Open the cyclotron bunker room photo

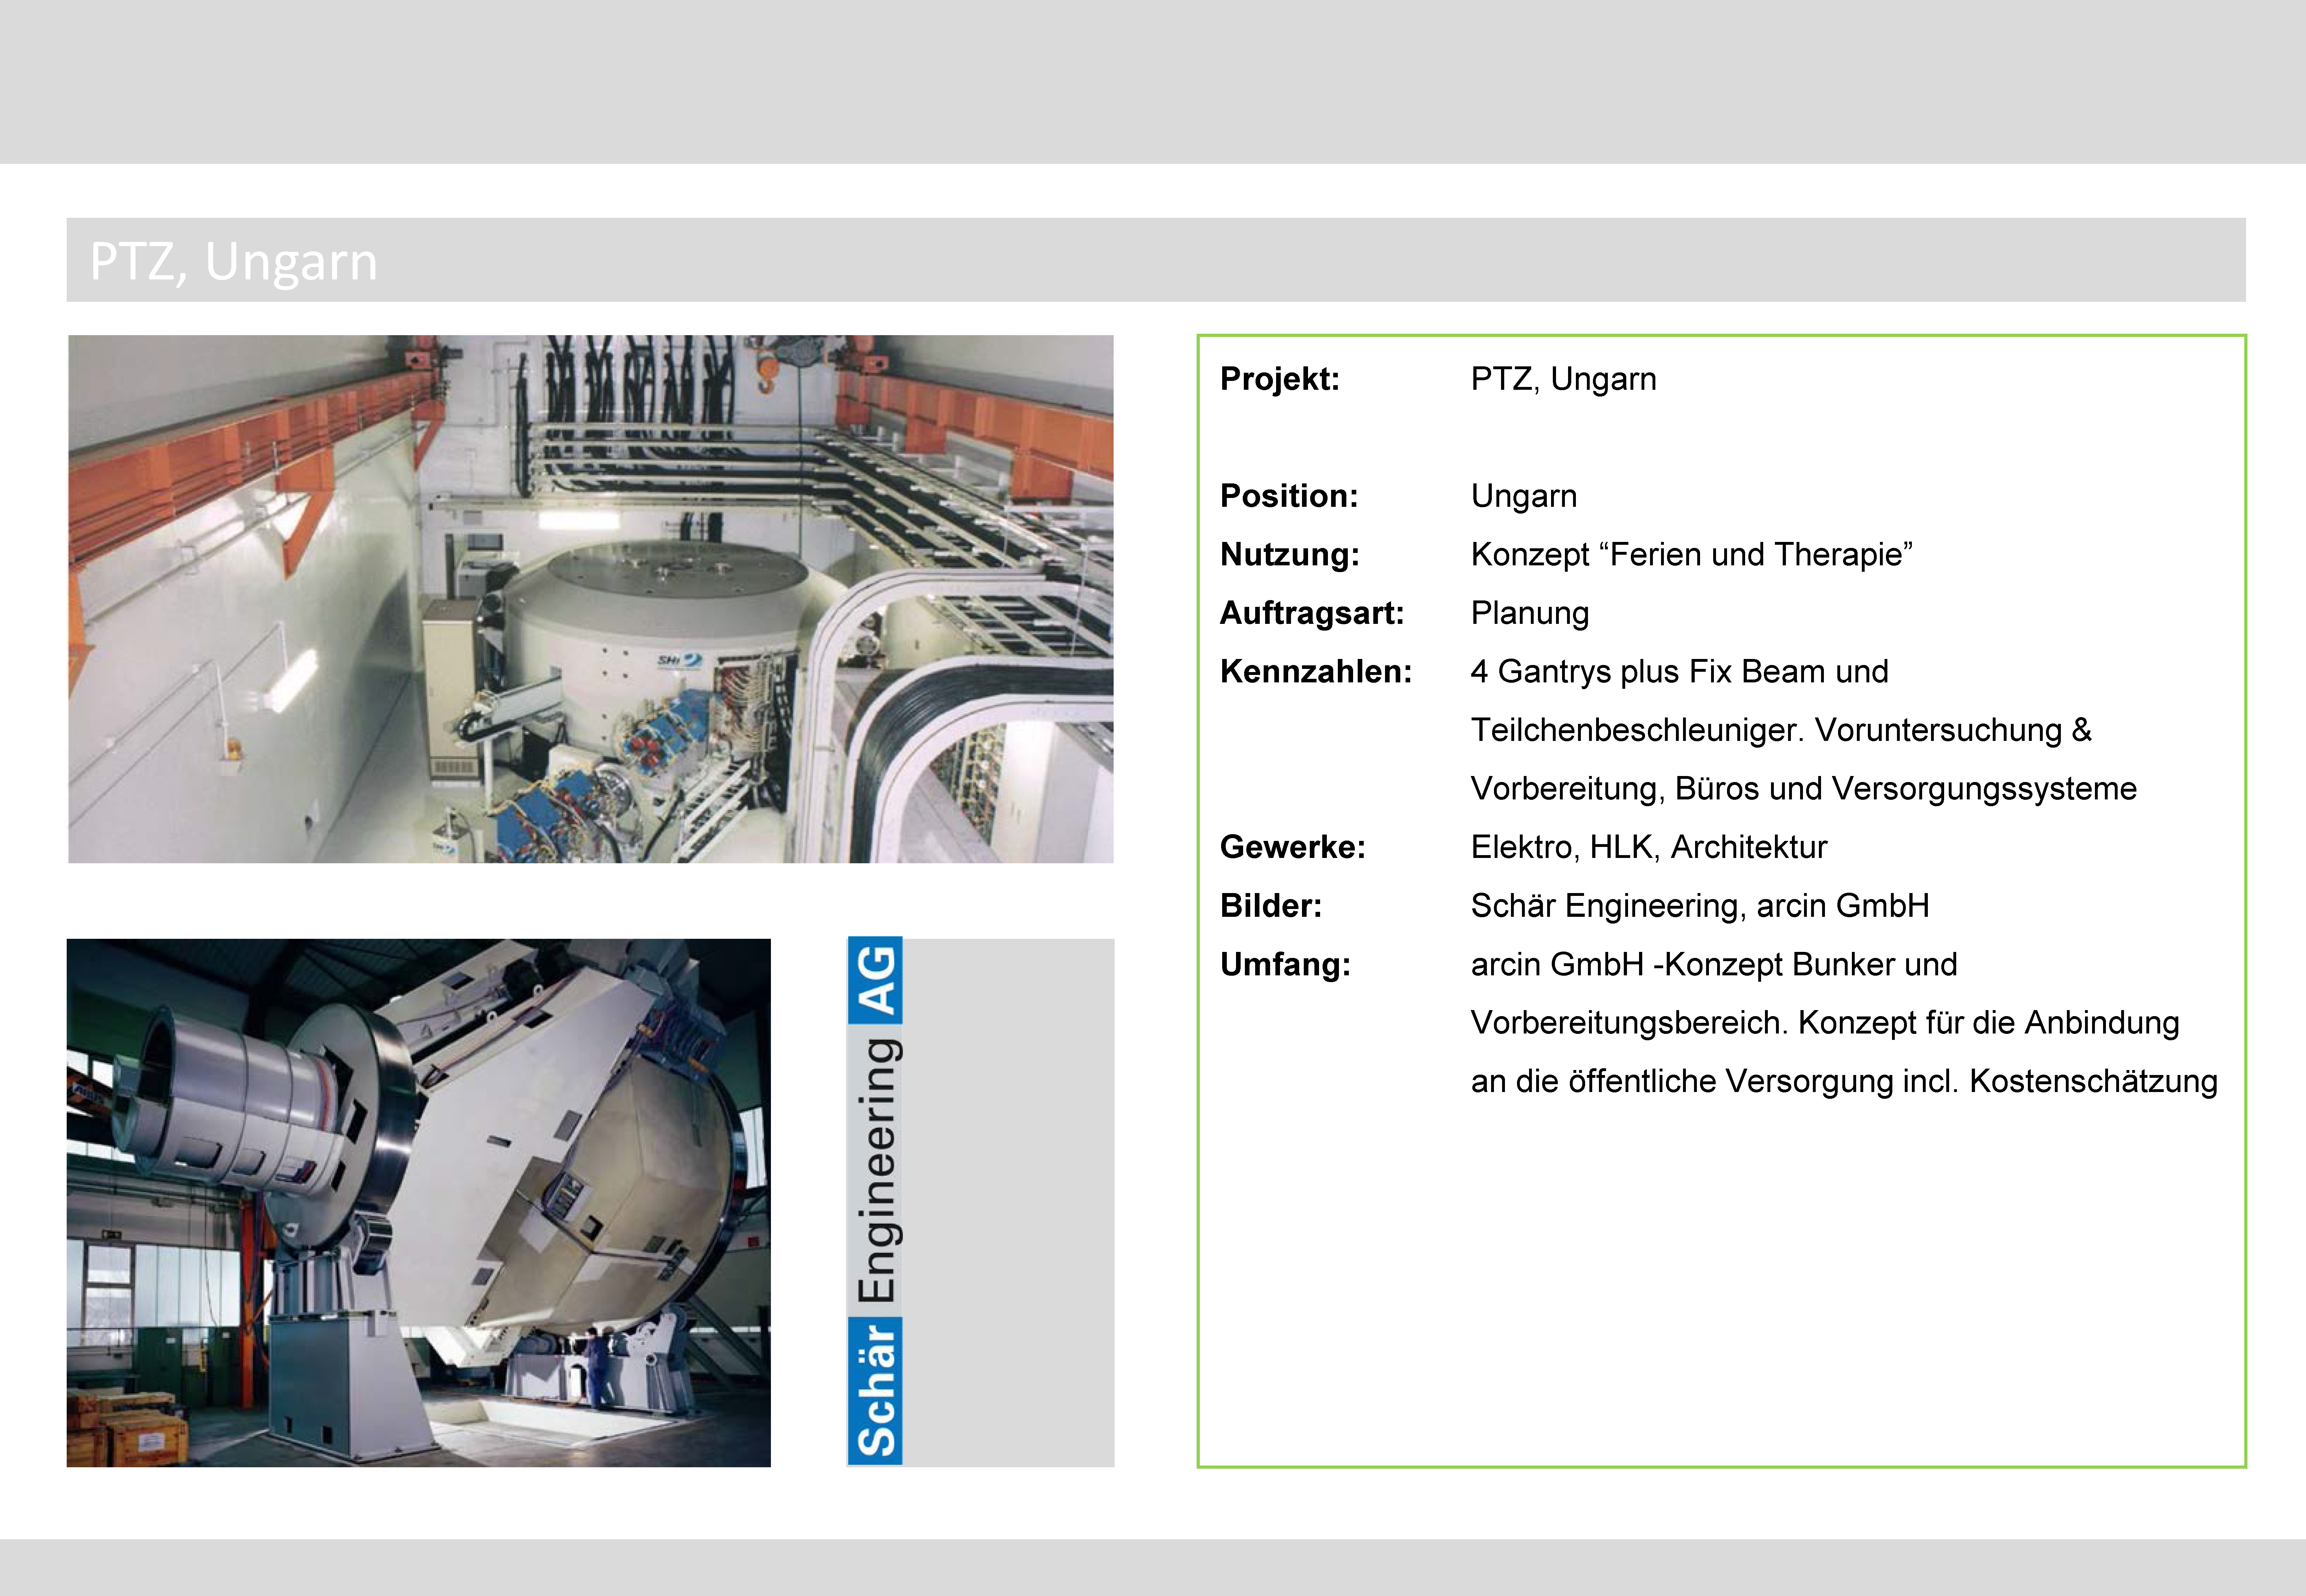(x=591, y=599)
